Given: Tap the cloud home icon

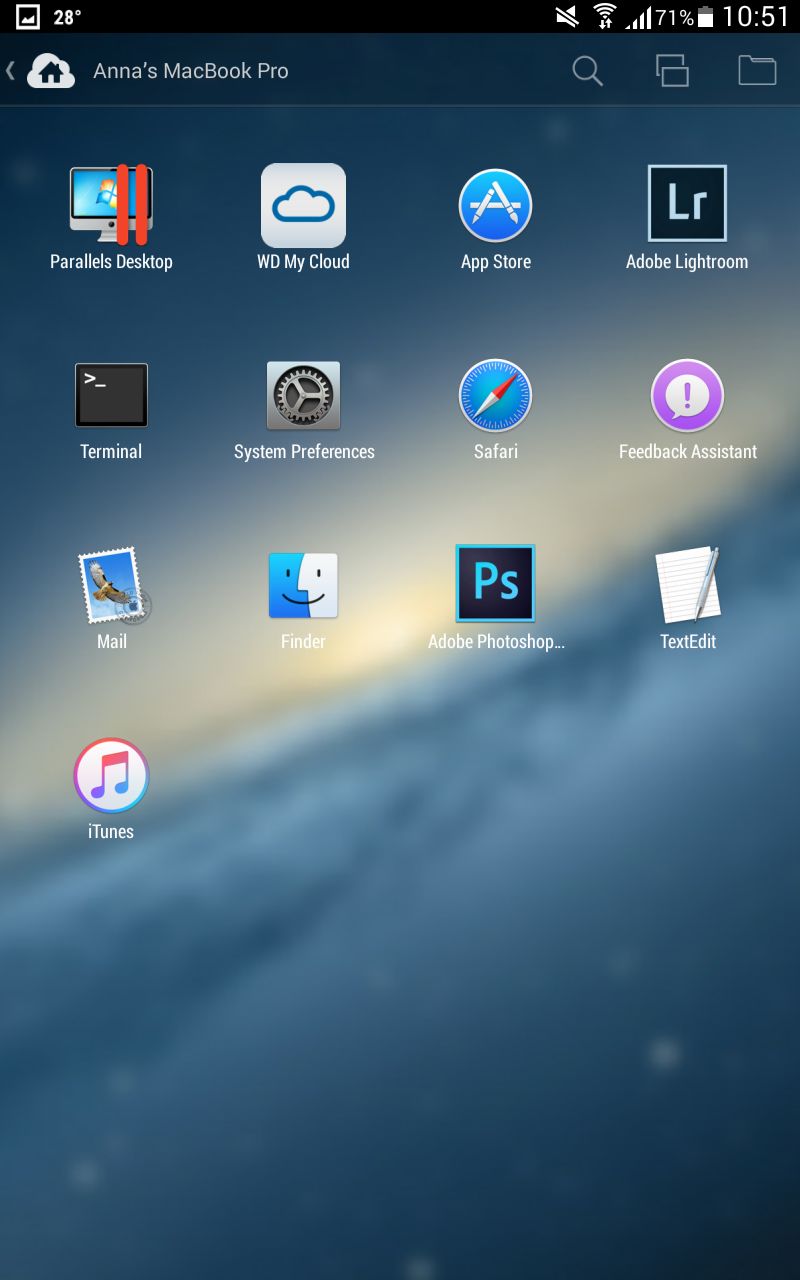Looking at the screenshot, I should coord(51,70).
